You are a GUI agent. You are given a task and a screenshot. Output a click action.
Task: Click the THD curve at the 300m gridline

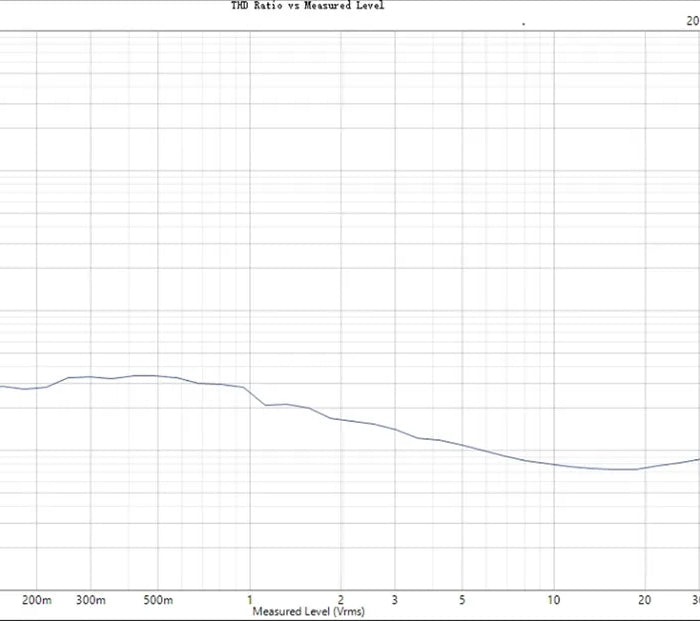[91, 377]
